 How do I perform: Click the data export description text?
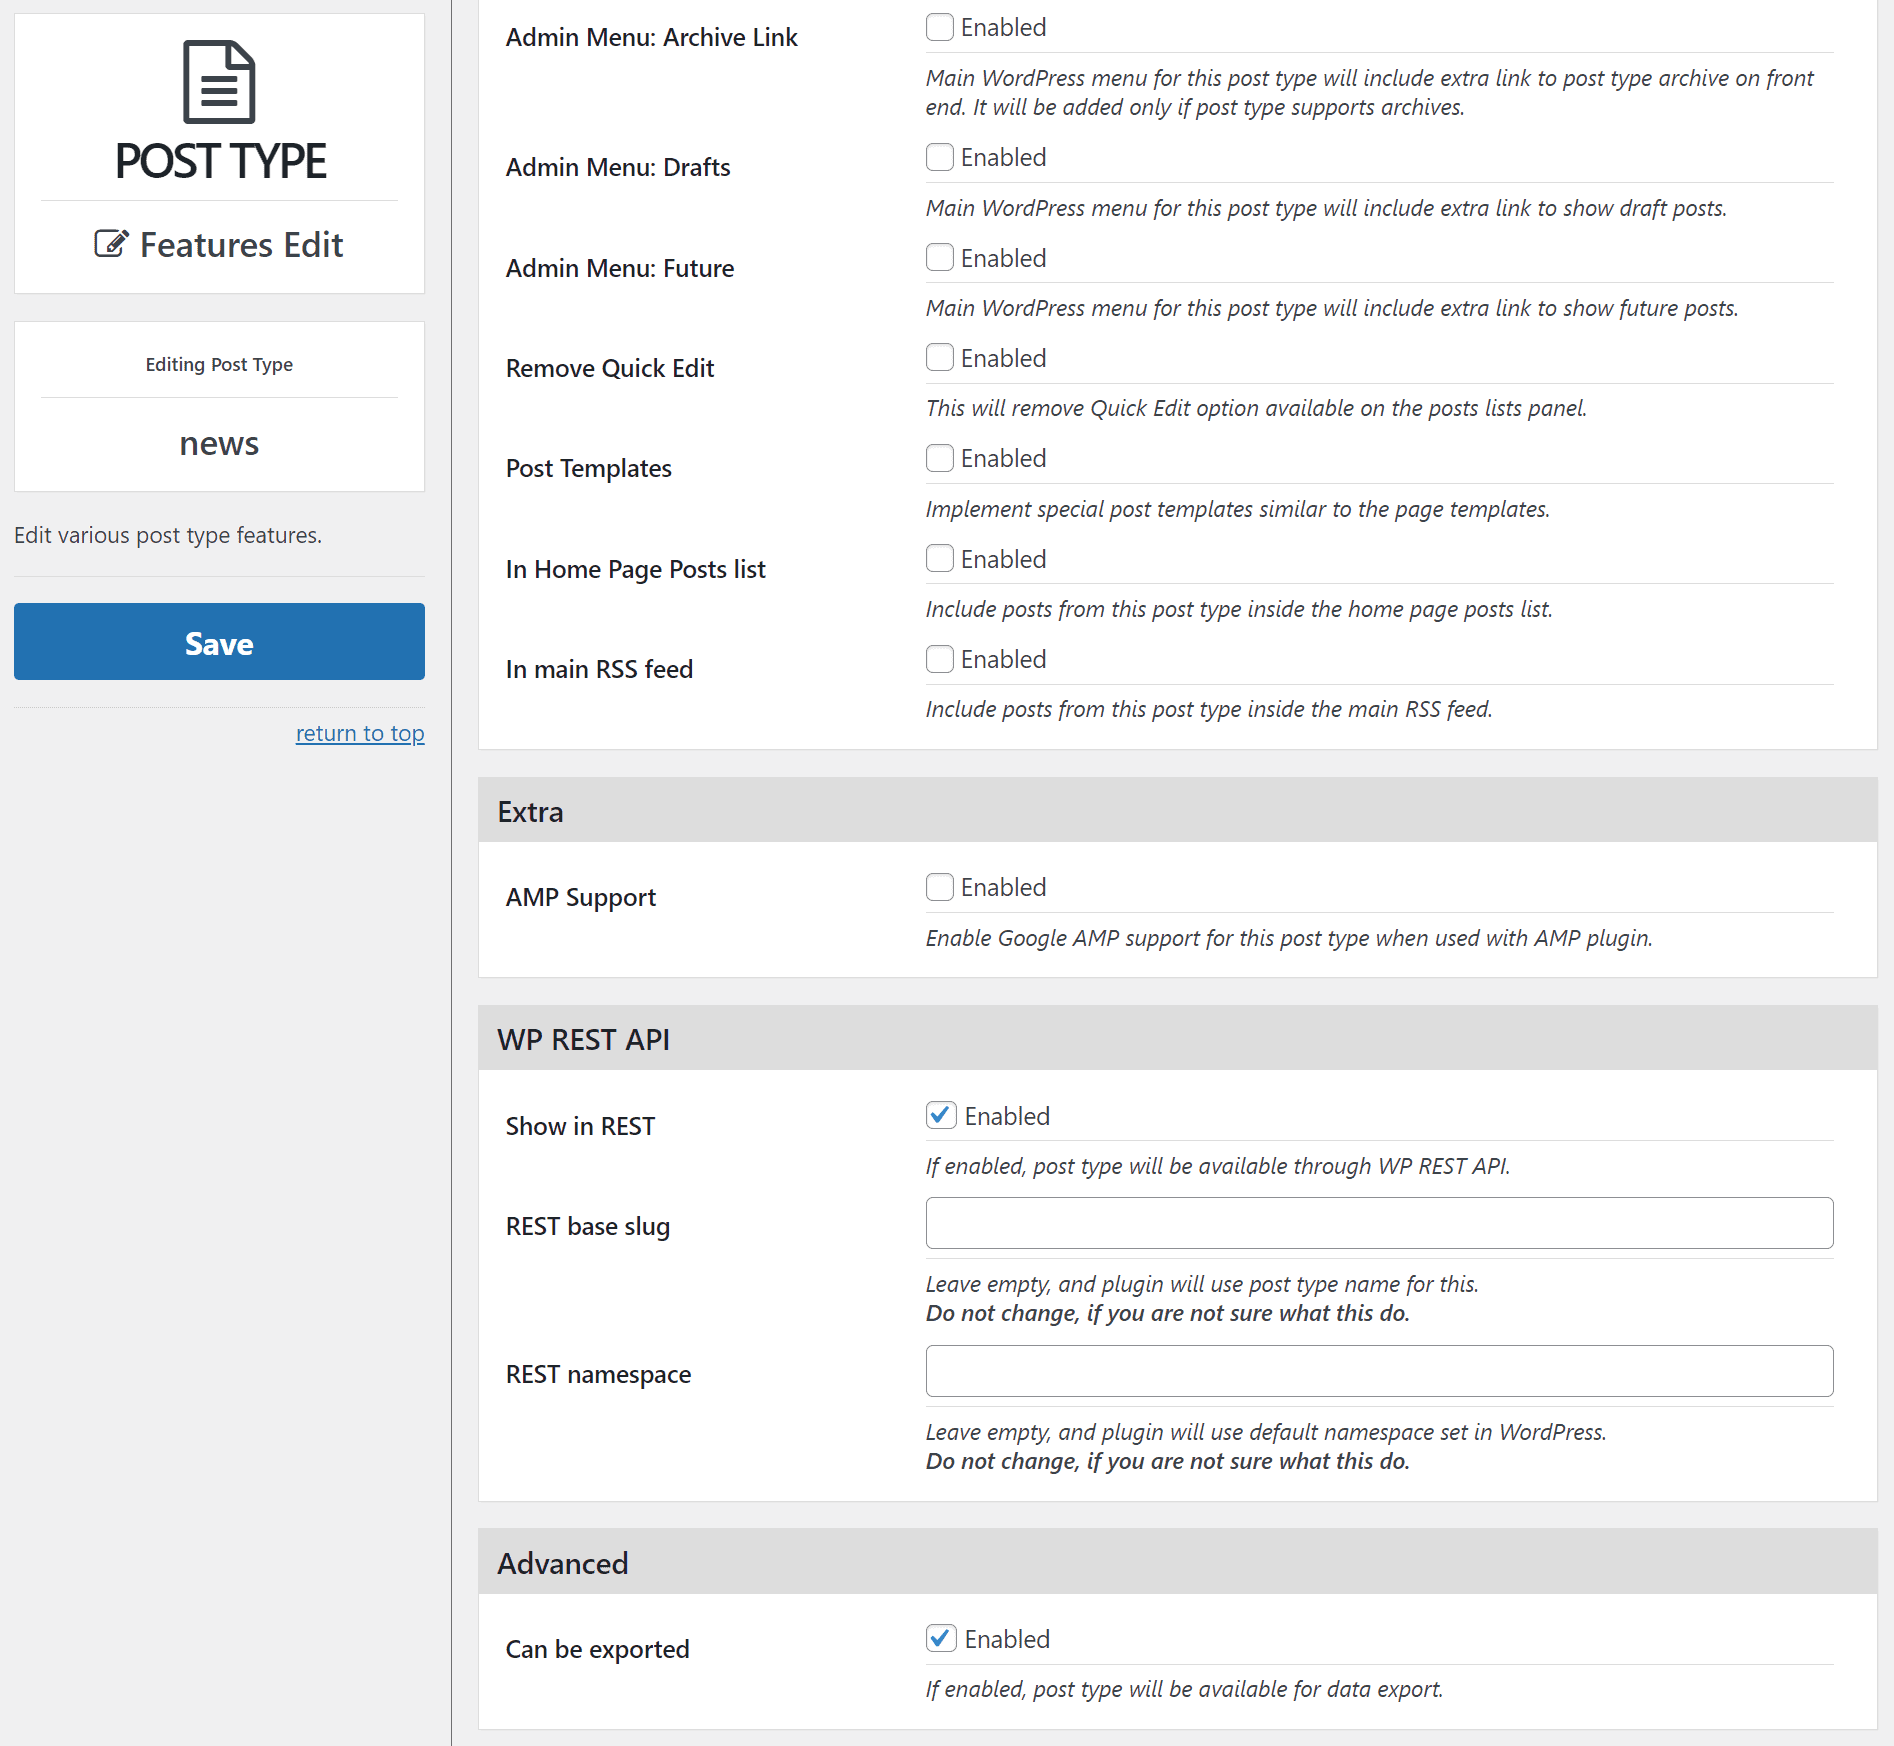[x=1184, y=1689]
